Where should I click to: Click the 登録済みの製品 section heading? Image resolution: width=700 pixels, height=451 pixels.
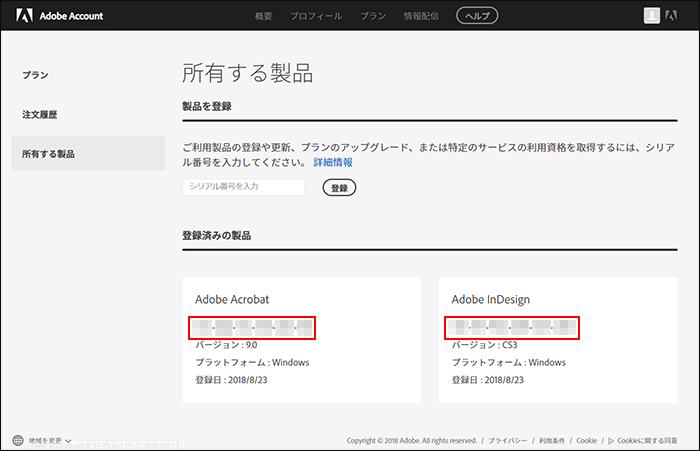pyautogui.click(x=217, y=236)
